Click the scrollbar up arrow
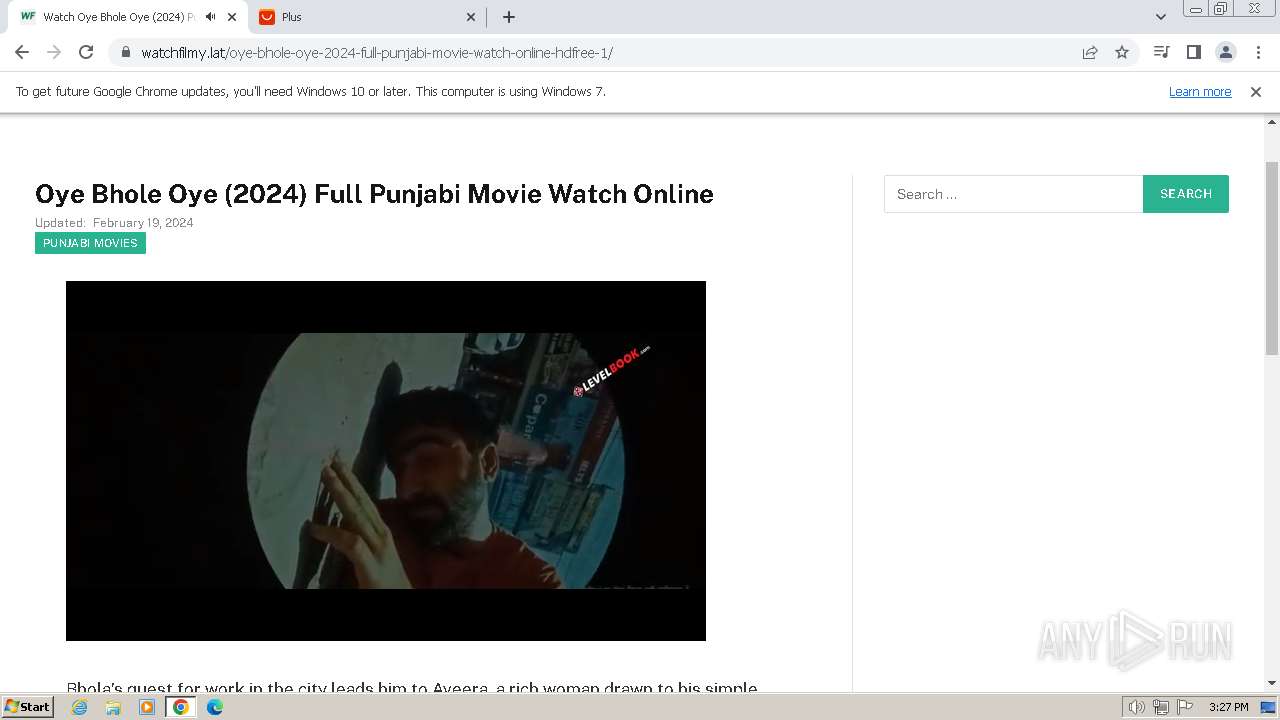This screenshot has width=1280, height=720. pos(1272,122)
